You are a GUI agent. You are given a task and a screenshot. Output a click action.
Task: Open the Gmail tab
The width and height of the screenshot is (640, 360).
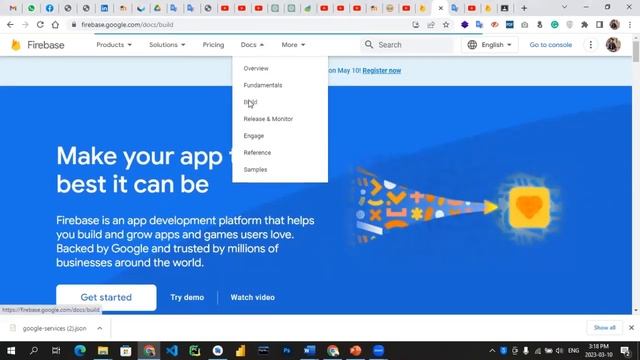point(13,8)
